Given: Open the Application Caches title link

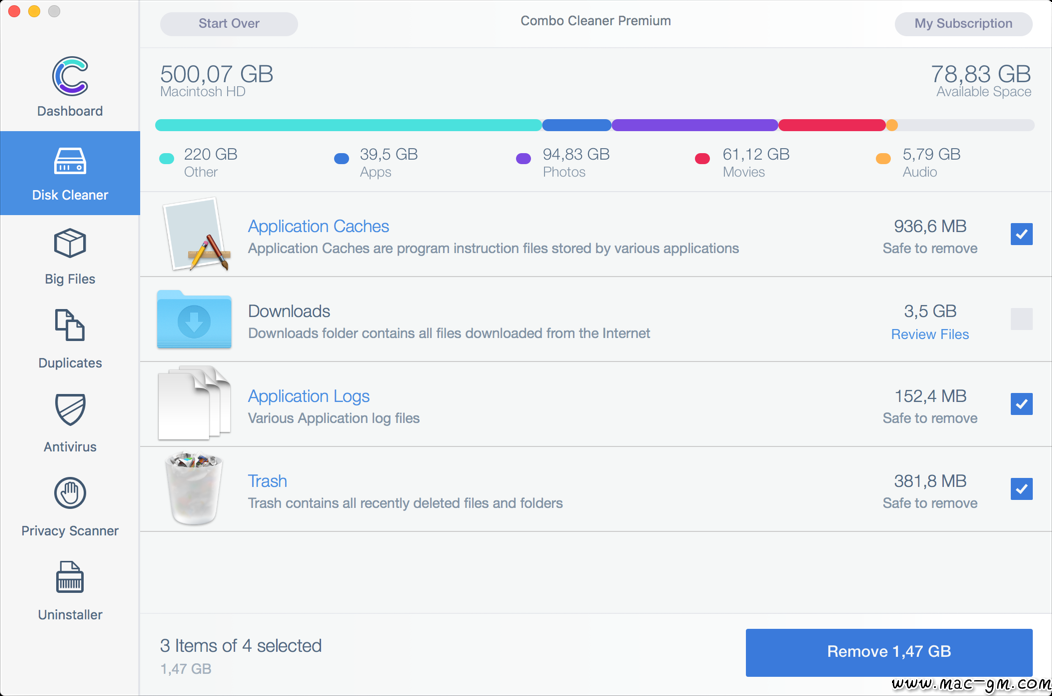Looking at the screenshot, I should (x=318, y=226).
